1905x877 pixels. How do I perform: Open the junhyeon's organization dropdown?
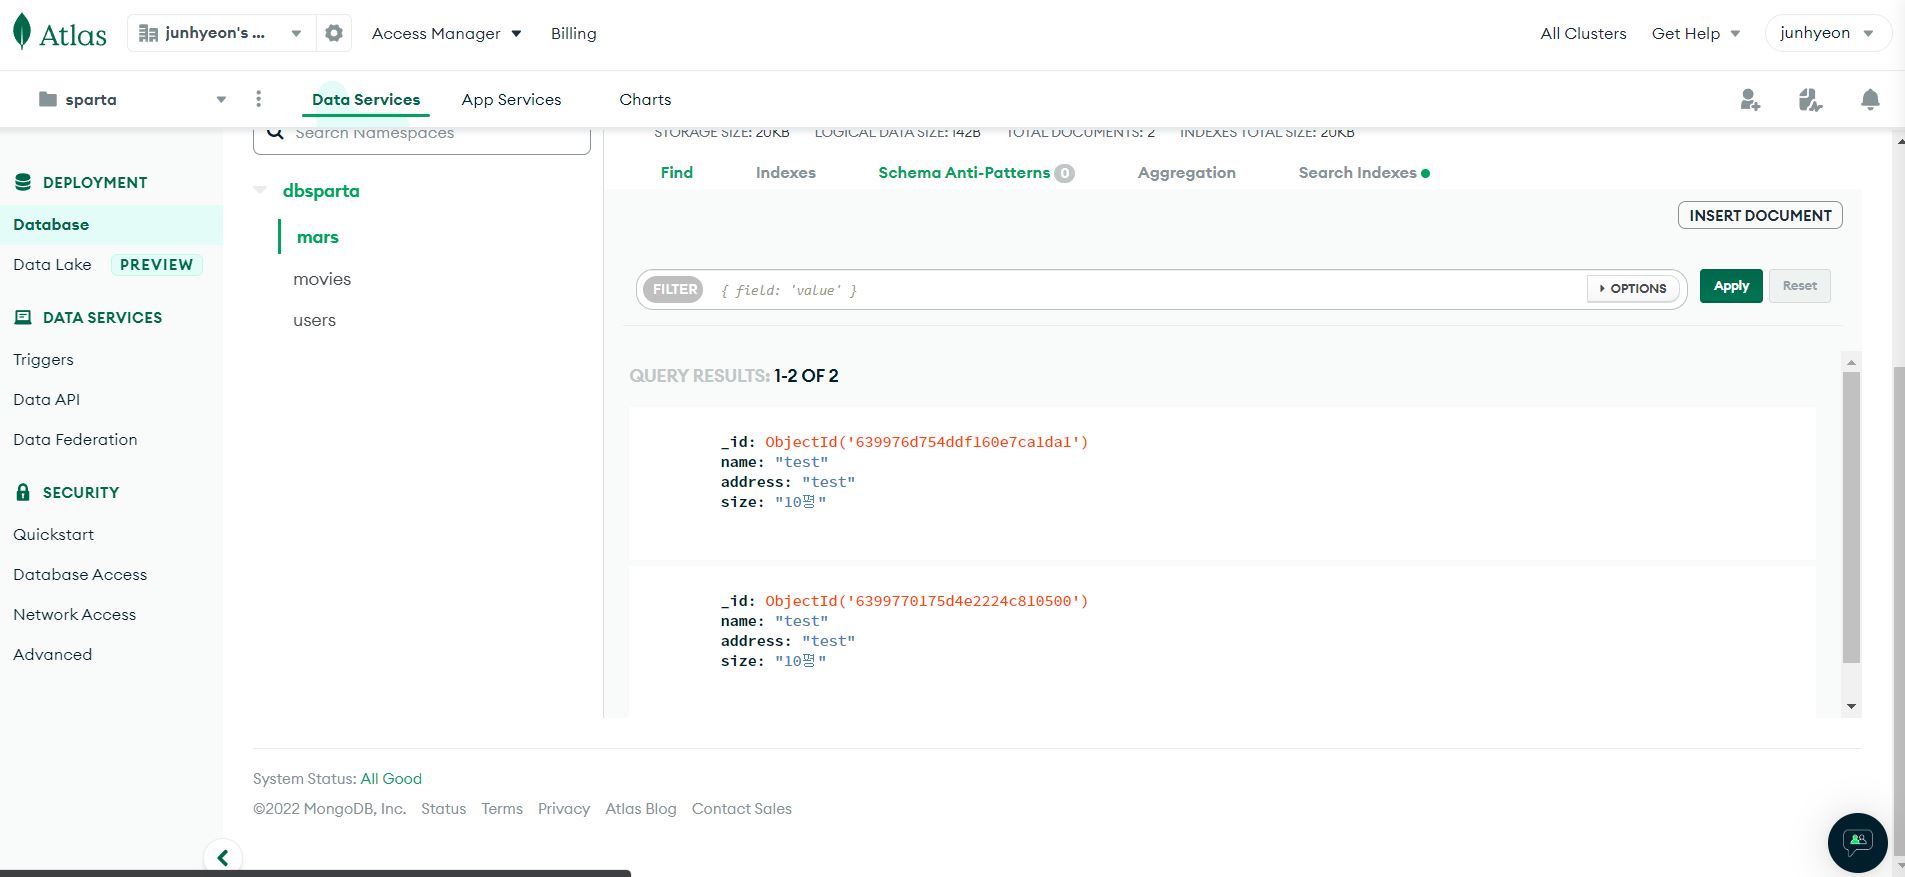[x=221, y=33]
